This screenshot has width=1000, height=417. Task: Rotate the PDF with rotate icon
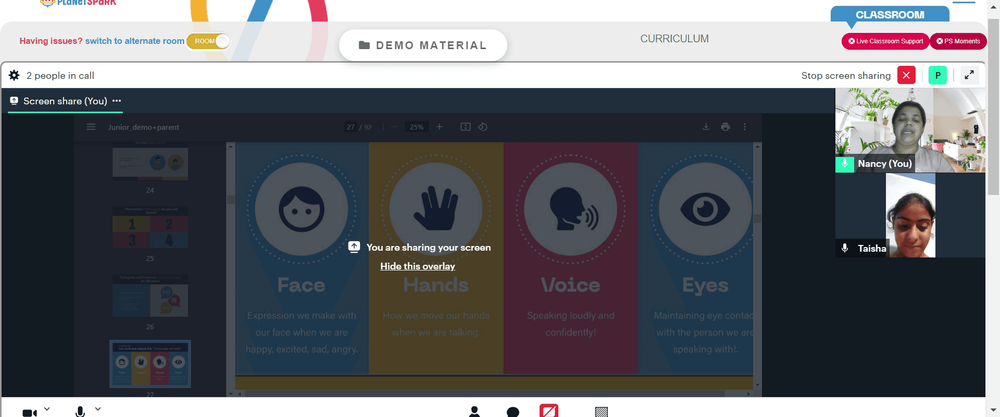tap(483, 127)
